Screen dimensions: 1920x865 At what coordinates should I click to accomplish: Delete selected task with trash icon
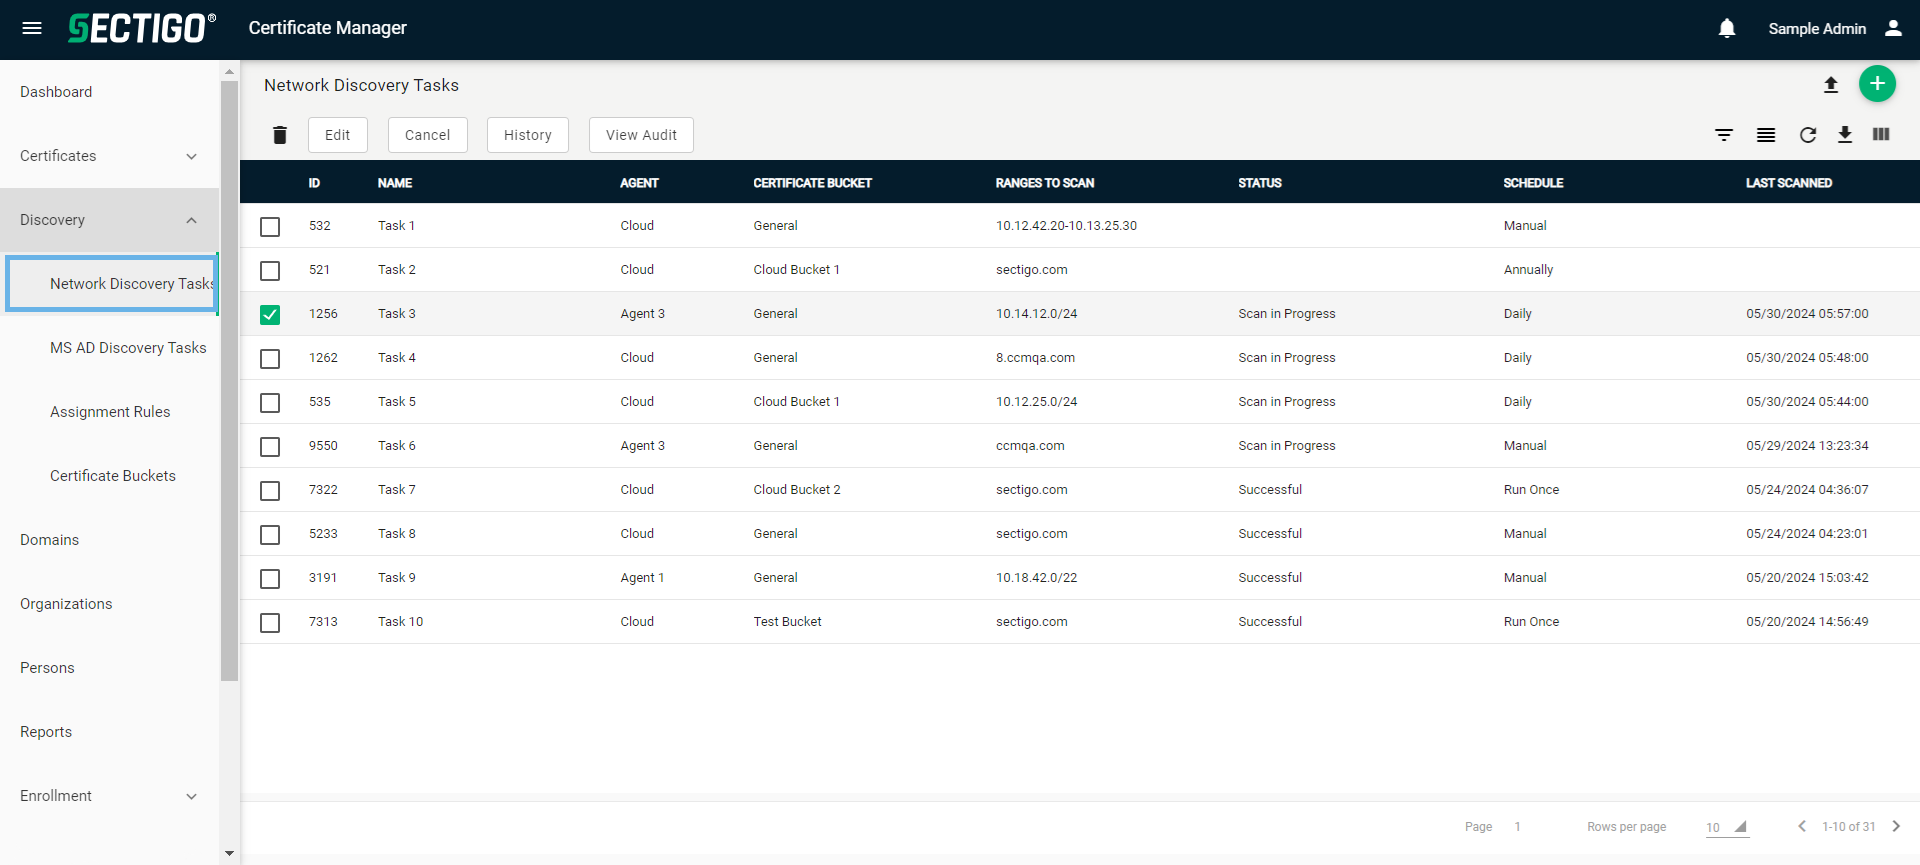pyautogui.click(x=280, y=135)
